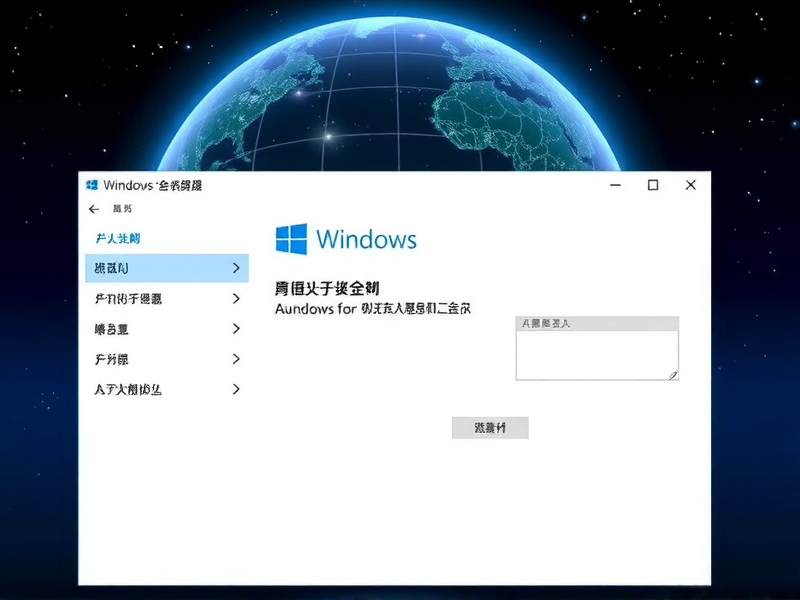
Task: Click the chevron beside the second sidebar entry
Action: click(x=236, y=298)
